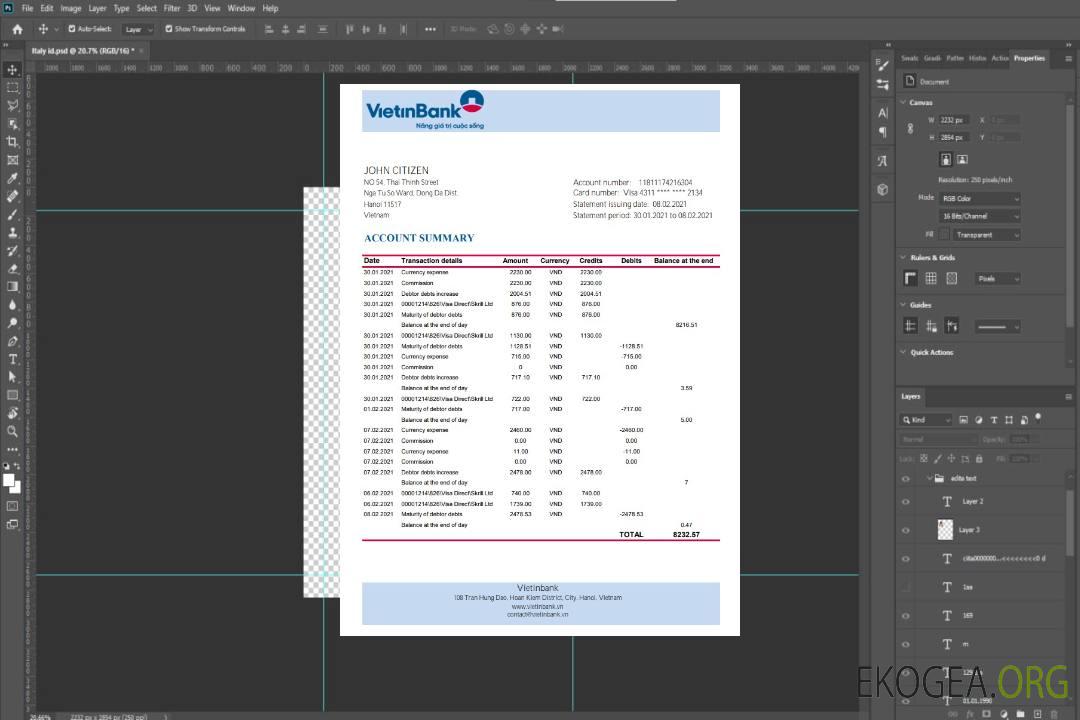The image size is (1080, 720).
Task: Select the Zoom magnifier tool
Action: [x=12, y=431]
